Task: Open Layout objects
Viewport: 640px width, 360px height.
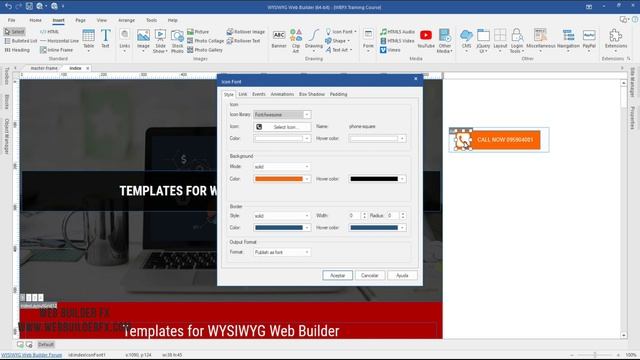Action: point(500,40)
